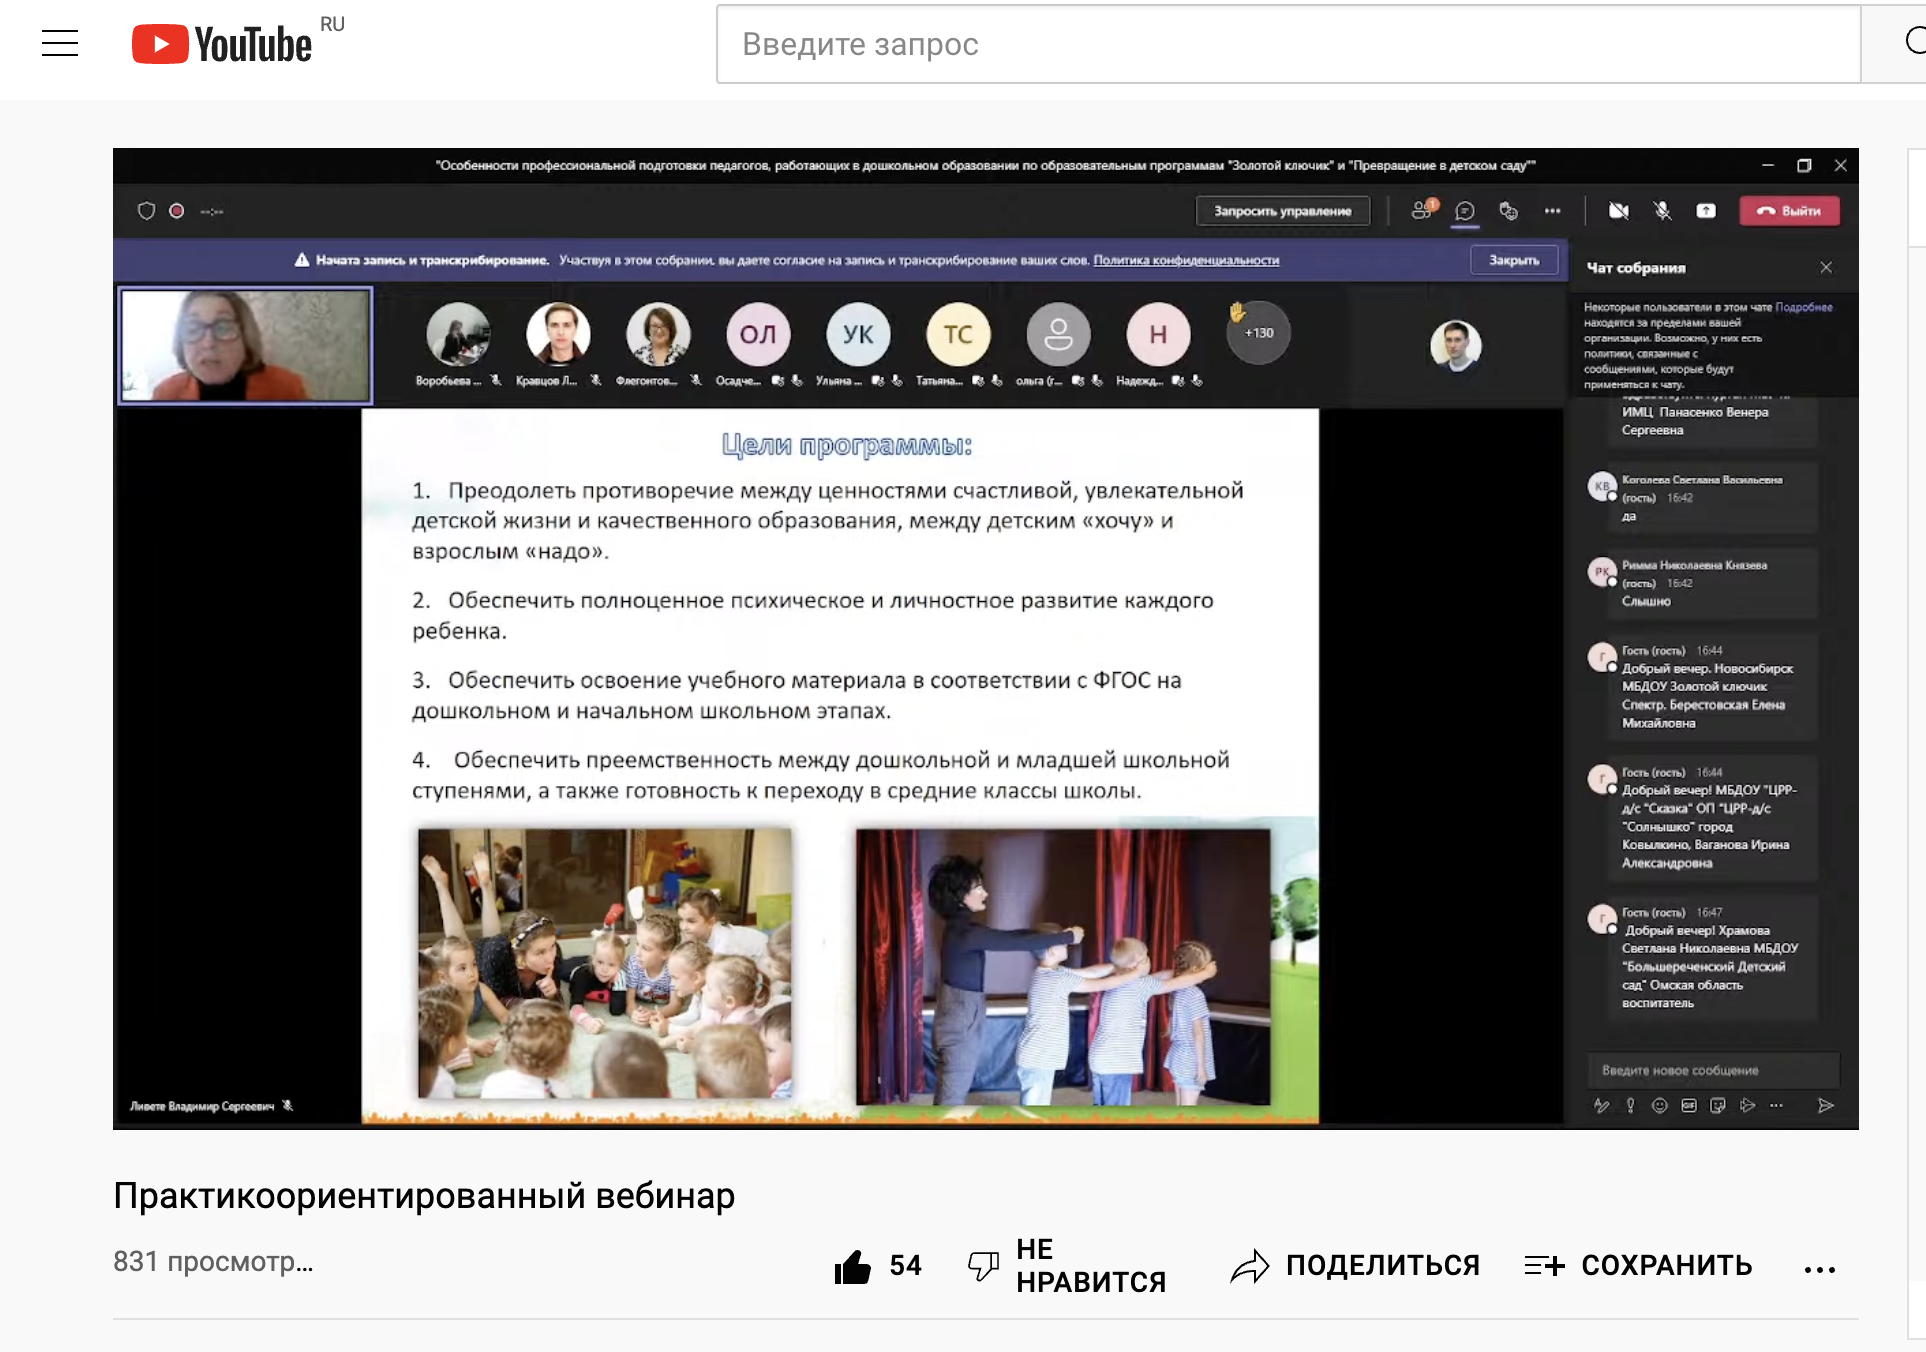
Task: Toggle the camera off icon in Teams
Action: 1618,211
